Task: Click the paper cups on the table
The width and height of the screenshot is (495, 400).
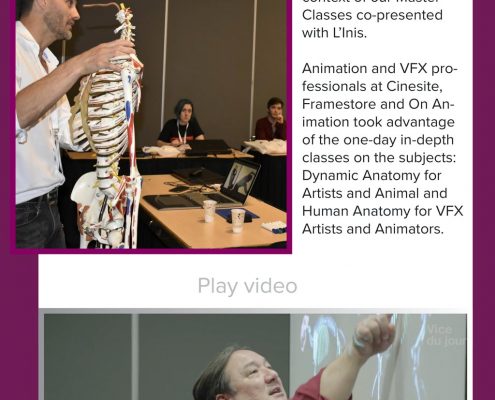Action: pyautogui.click(x=224, y=216)
